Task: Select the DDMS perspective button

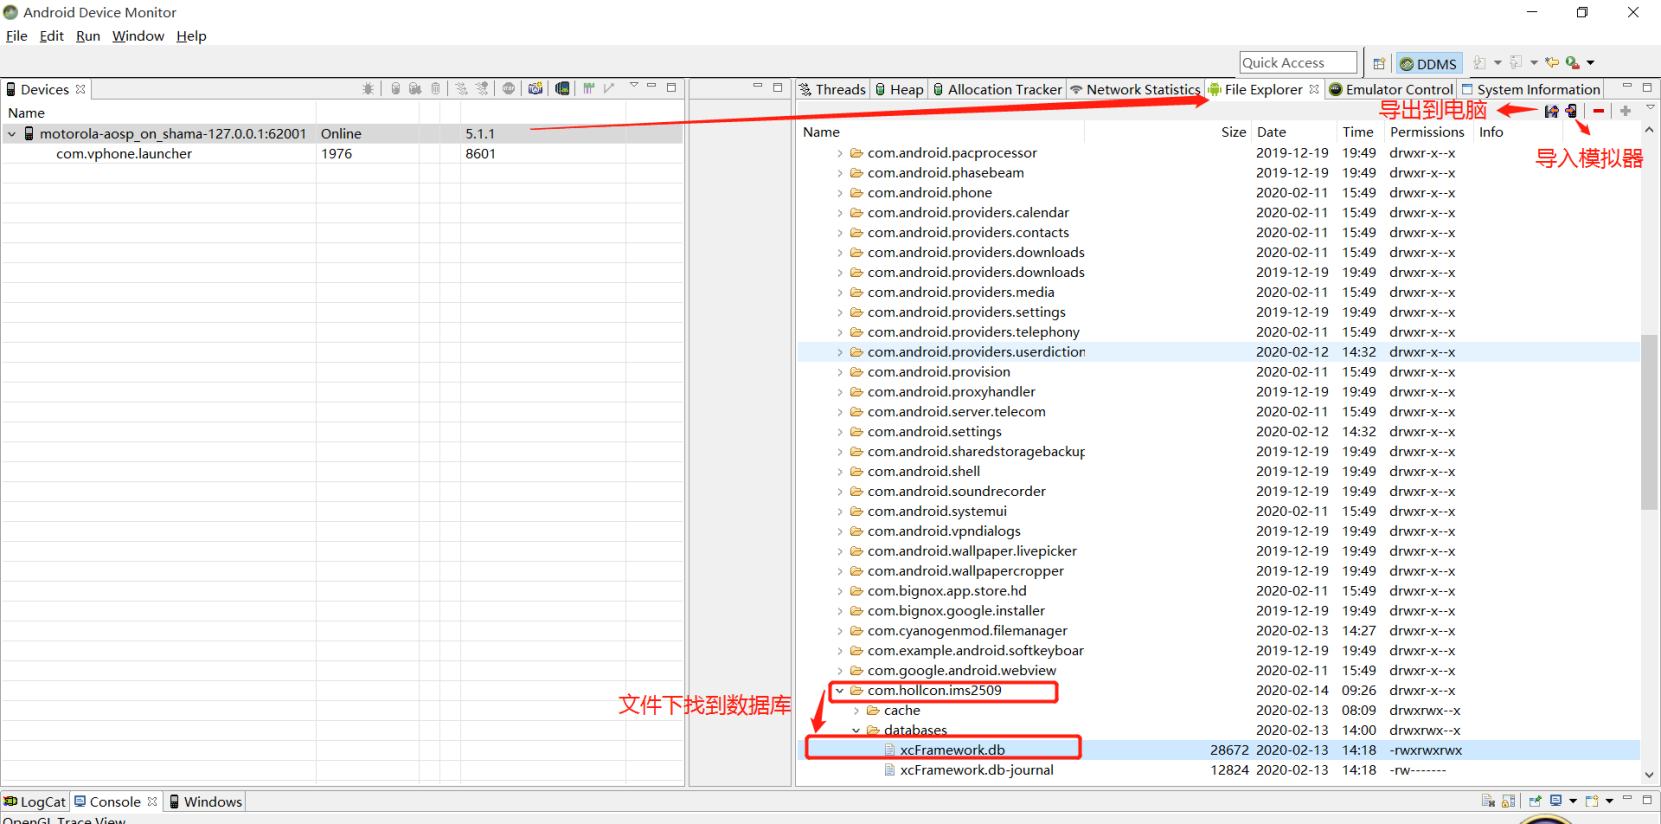Action: pos(1429,64)
